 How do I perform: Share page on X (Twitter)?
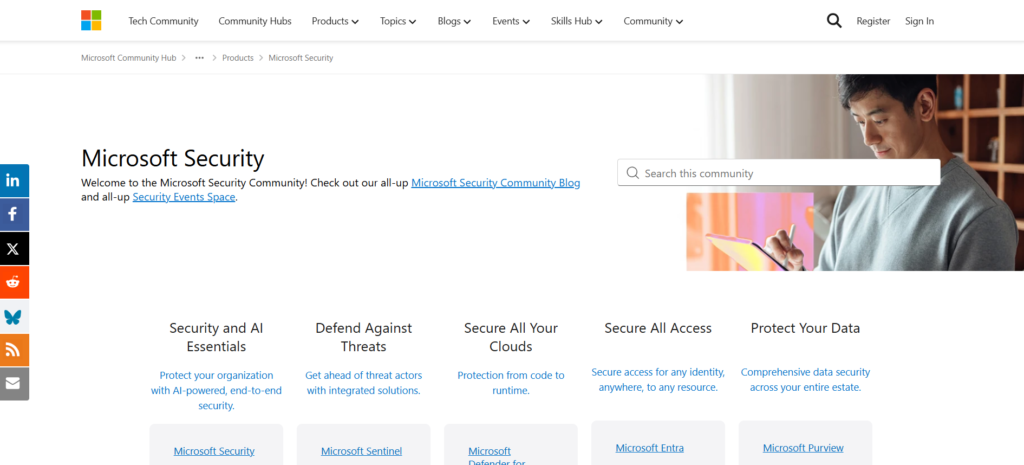point(14,248)
